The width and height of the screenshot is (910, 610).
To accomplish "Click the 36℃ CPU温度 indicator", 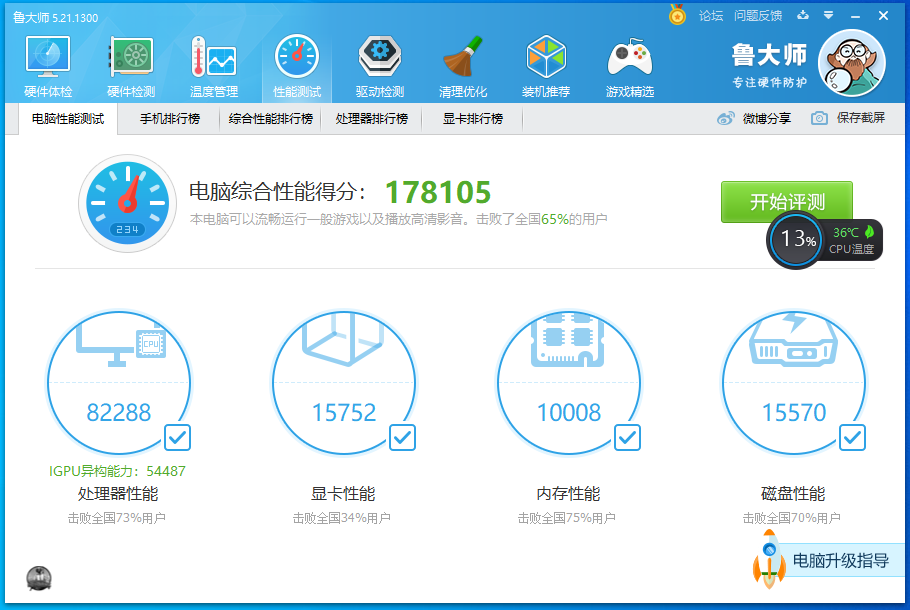I will [x=852, y=240].
